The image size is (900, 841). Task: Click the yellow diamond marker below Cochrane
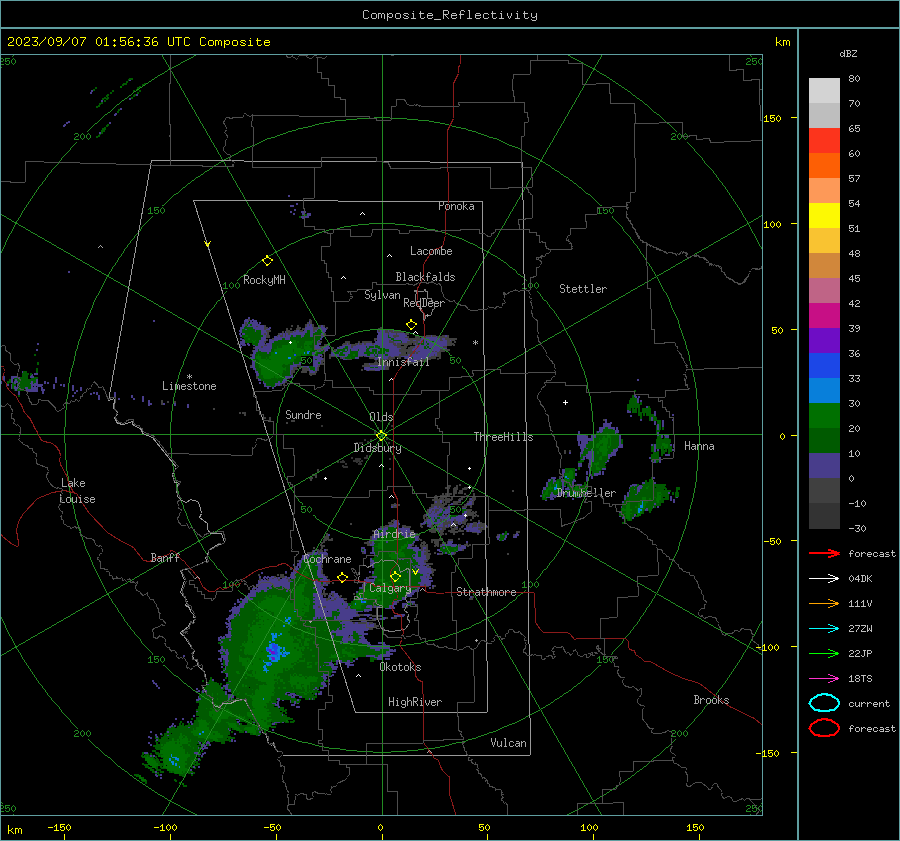pos(342,577)
